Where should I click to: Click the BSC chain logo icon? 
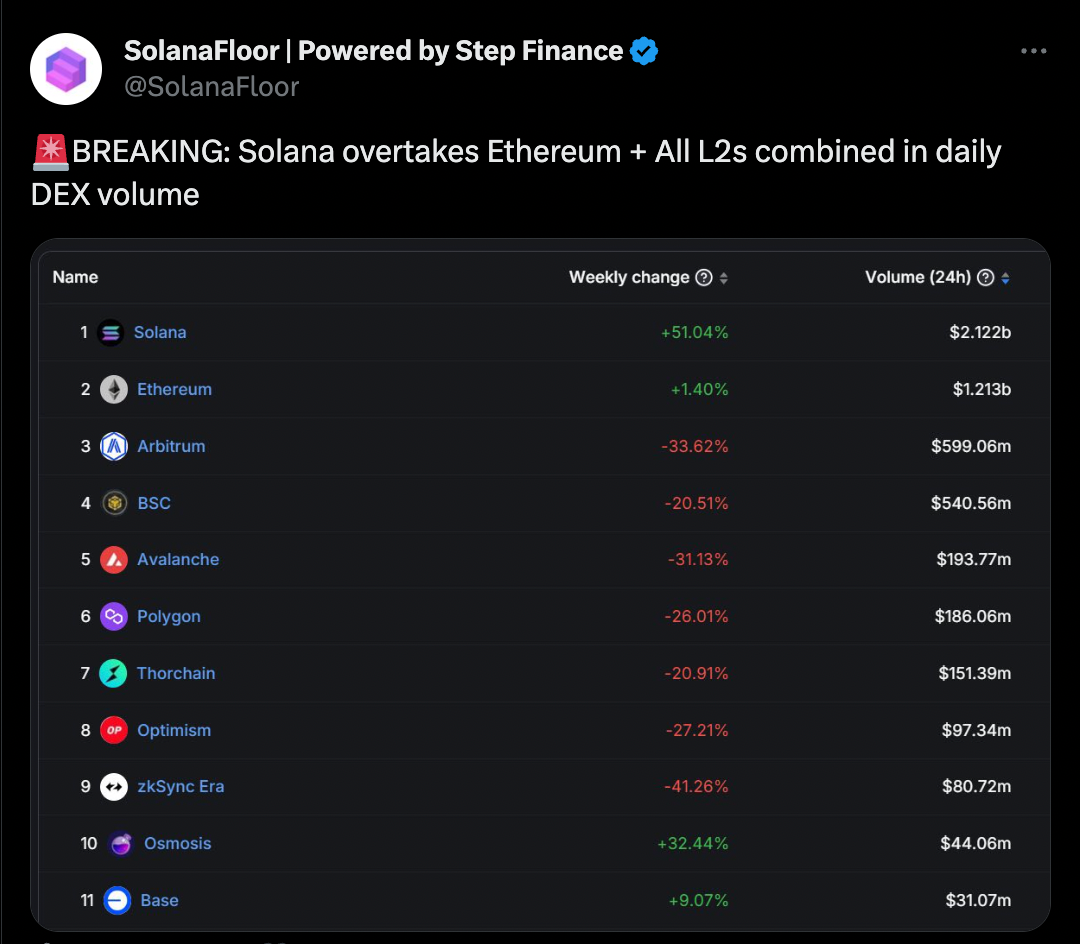point(114,503)
